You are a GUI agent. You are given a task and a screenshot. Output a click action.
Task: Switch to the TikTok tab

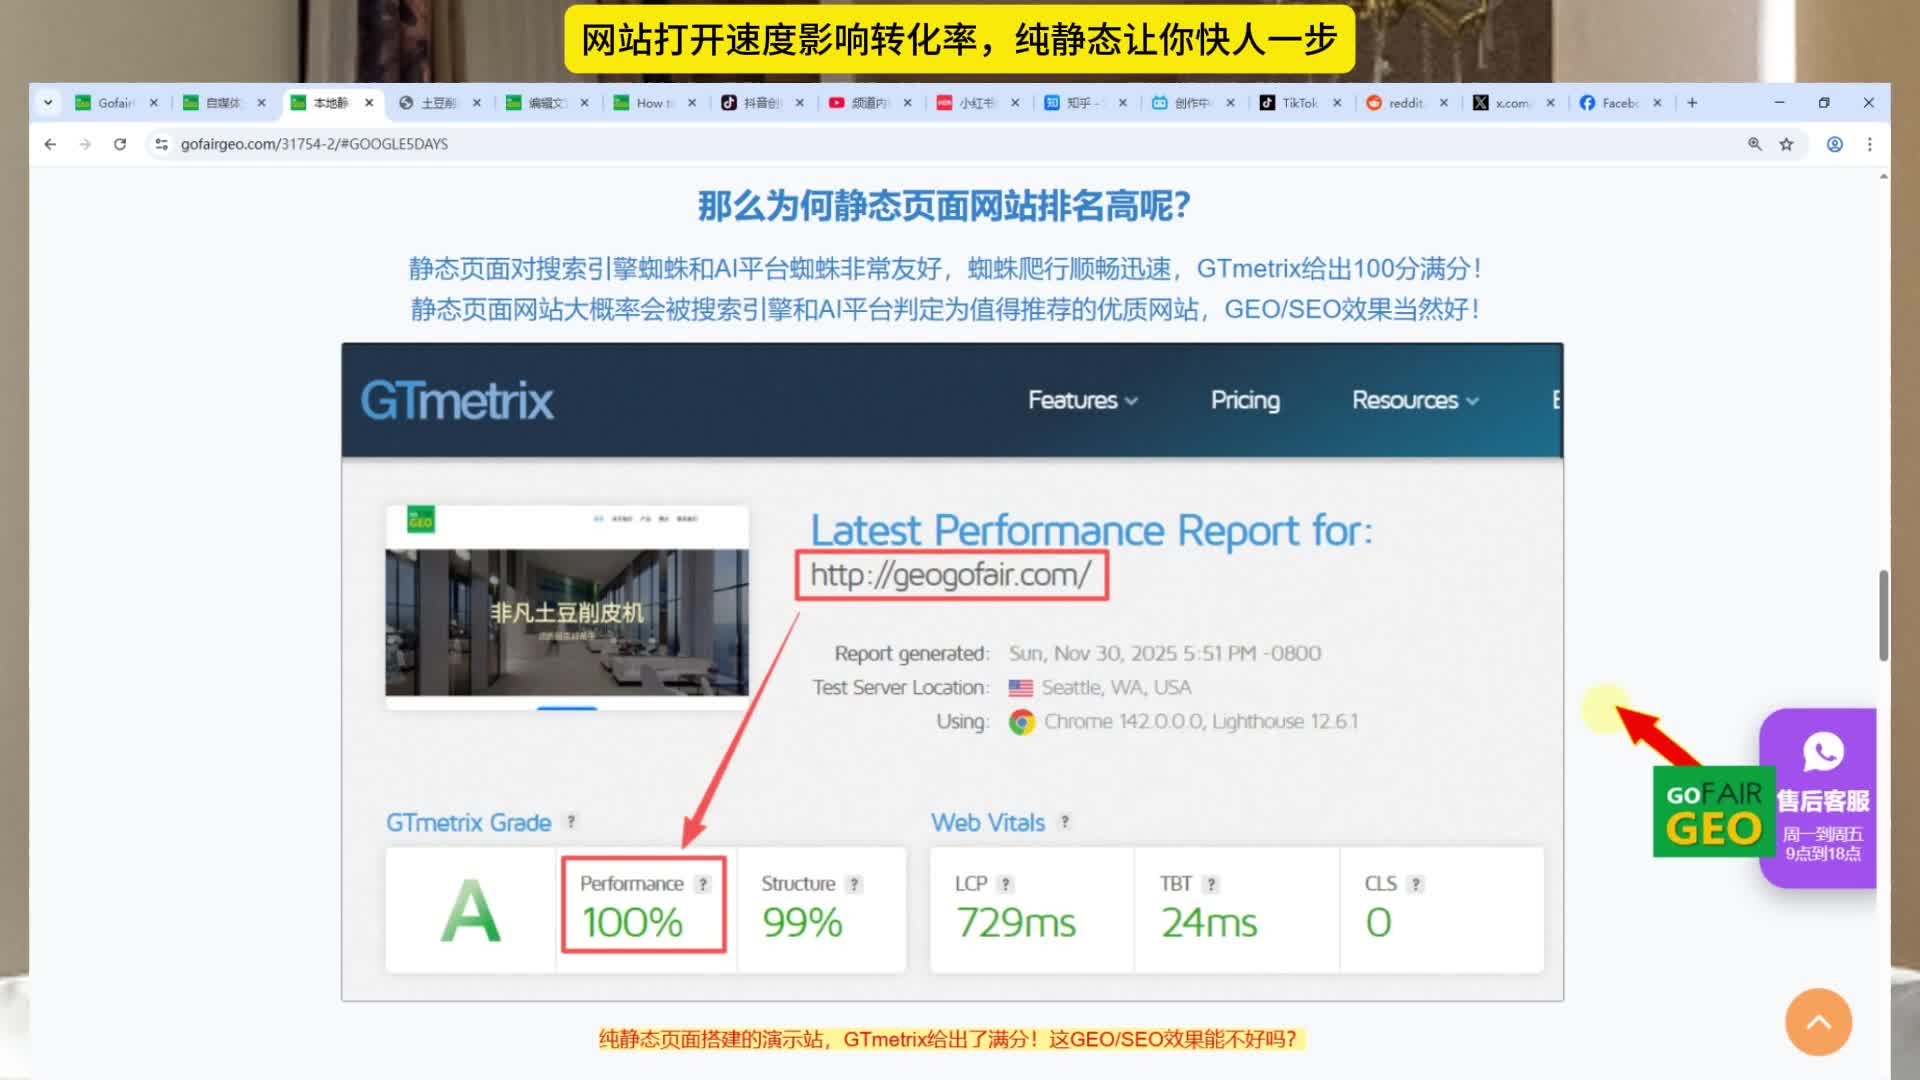[x=1298, y=102]
